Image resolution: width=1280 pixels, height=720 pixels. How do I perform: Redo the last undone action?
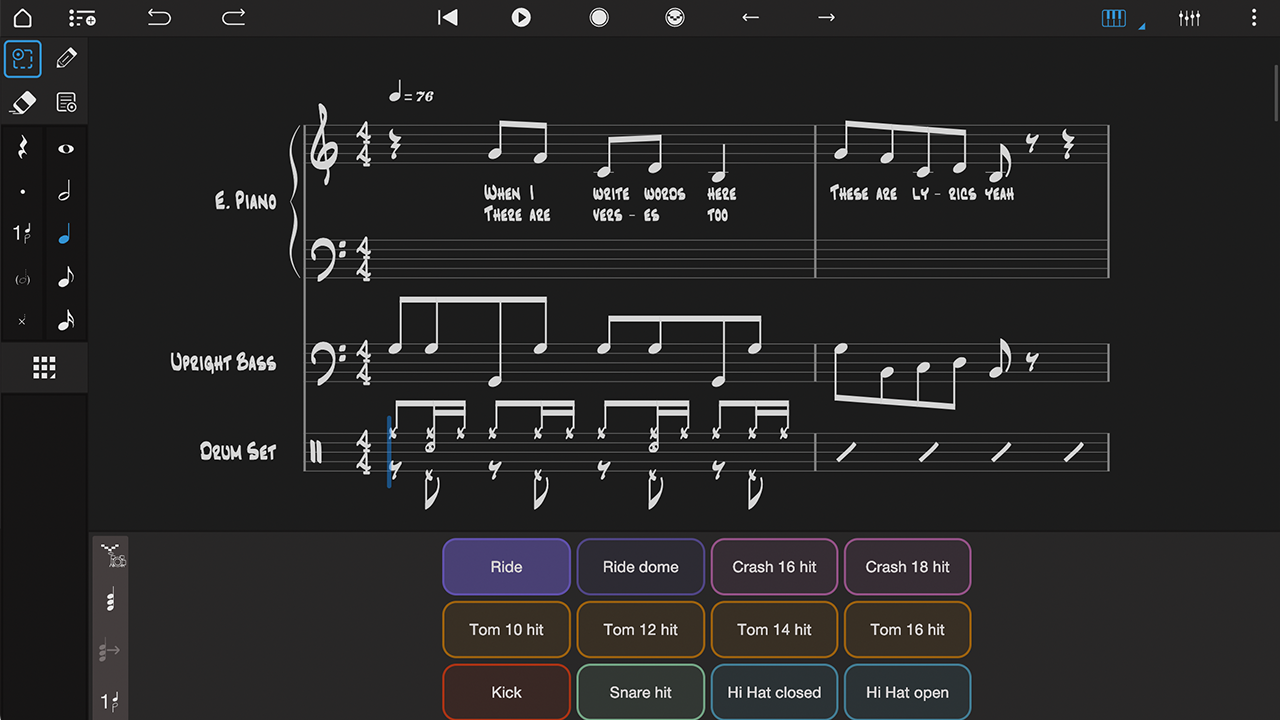233,17
